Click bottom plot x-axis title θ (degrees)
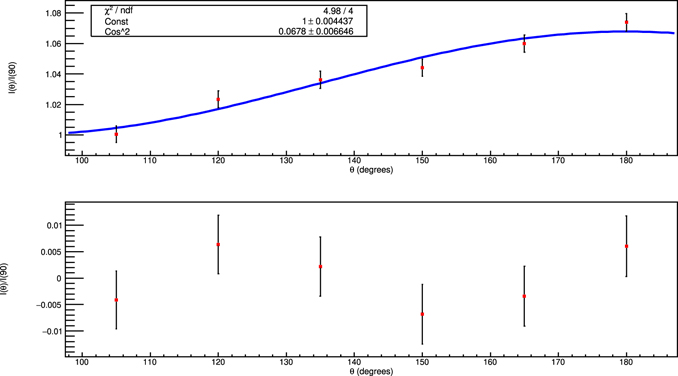This screenshot has width=678, height=376. (371, 371)
